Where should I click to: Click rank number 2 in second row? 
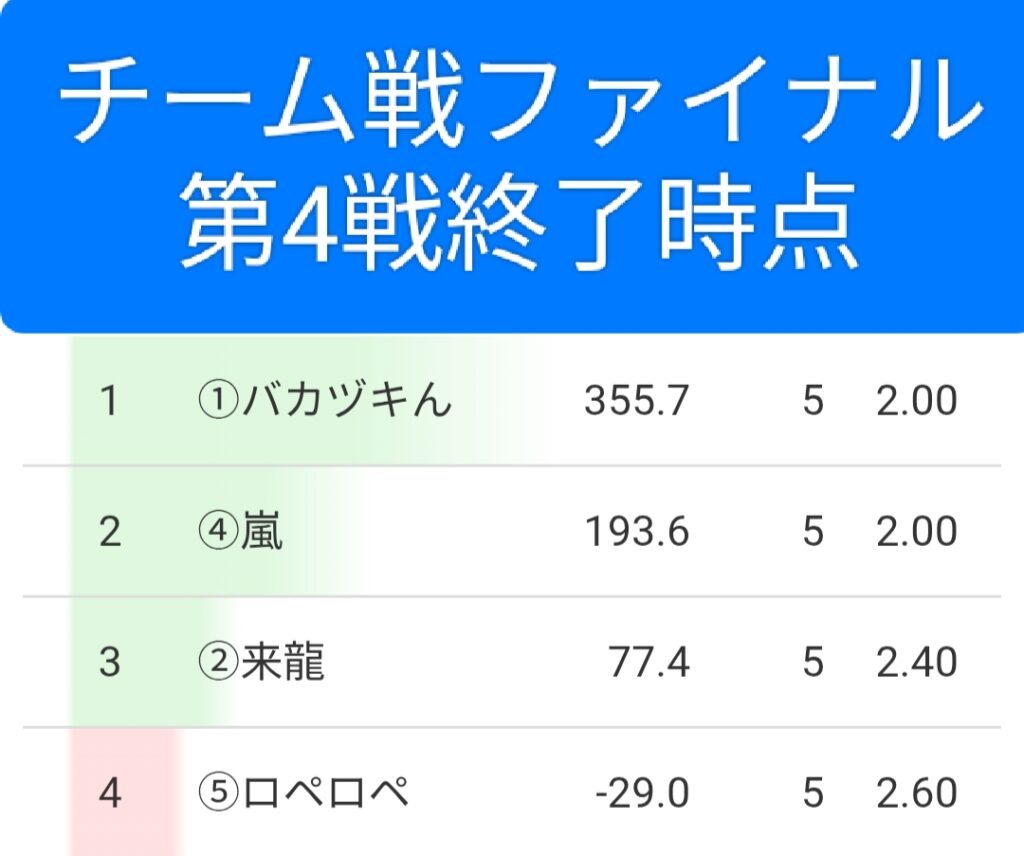click(110, 532)
